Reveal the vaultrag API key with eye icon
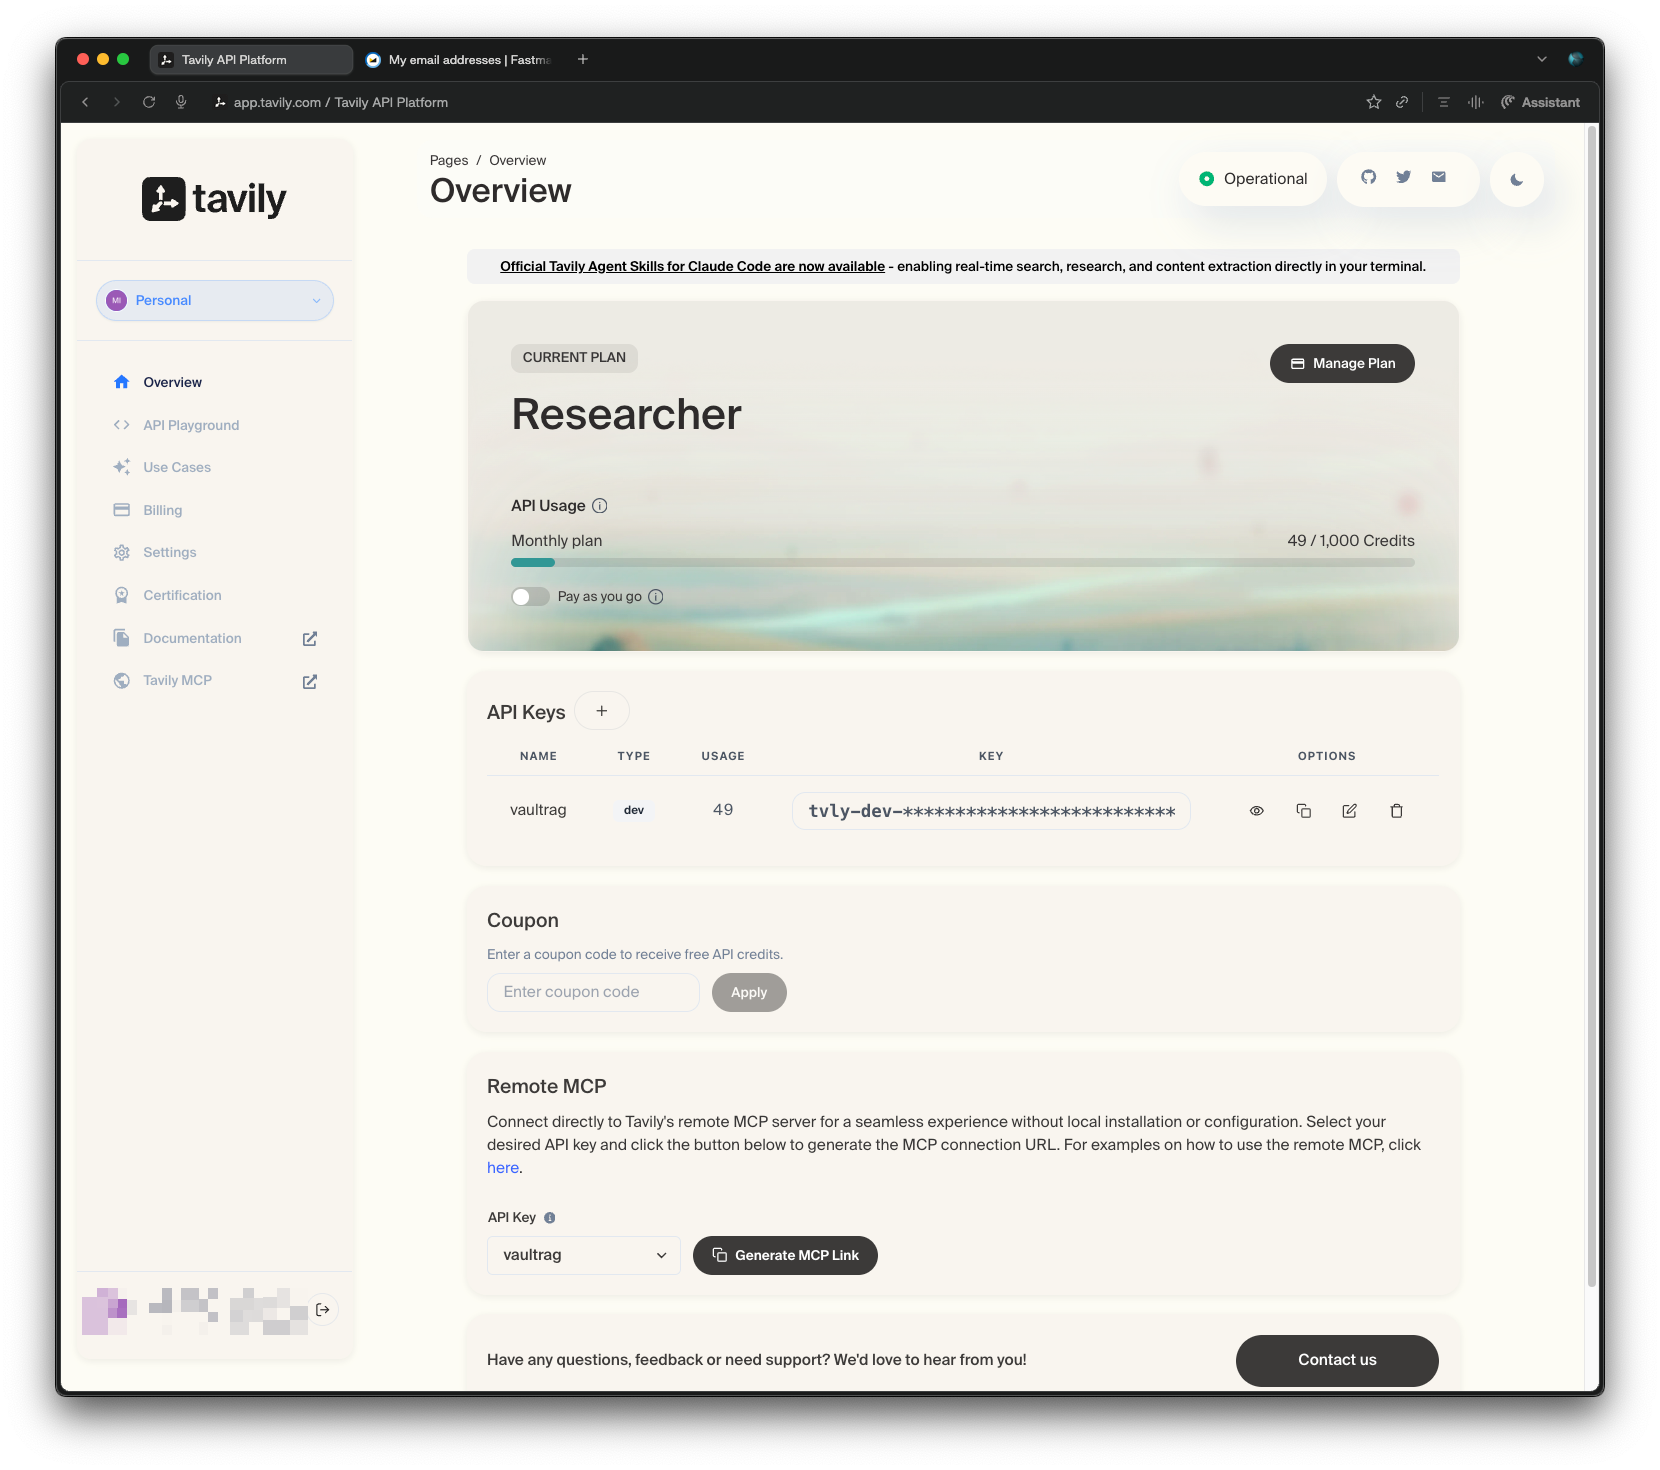The width and height of the screenshot is (1660, 1470). pos(1257,811)
